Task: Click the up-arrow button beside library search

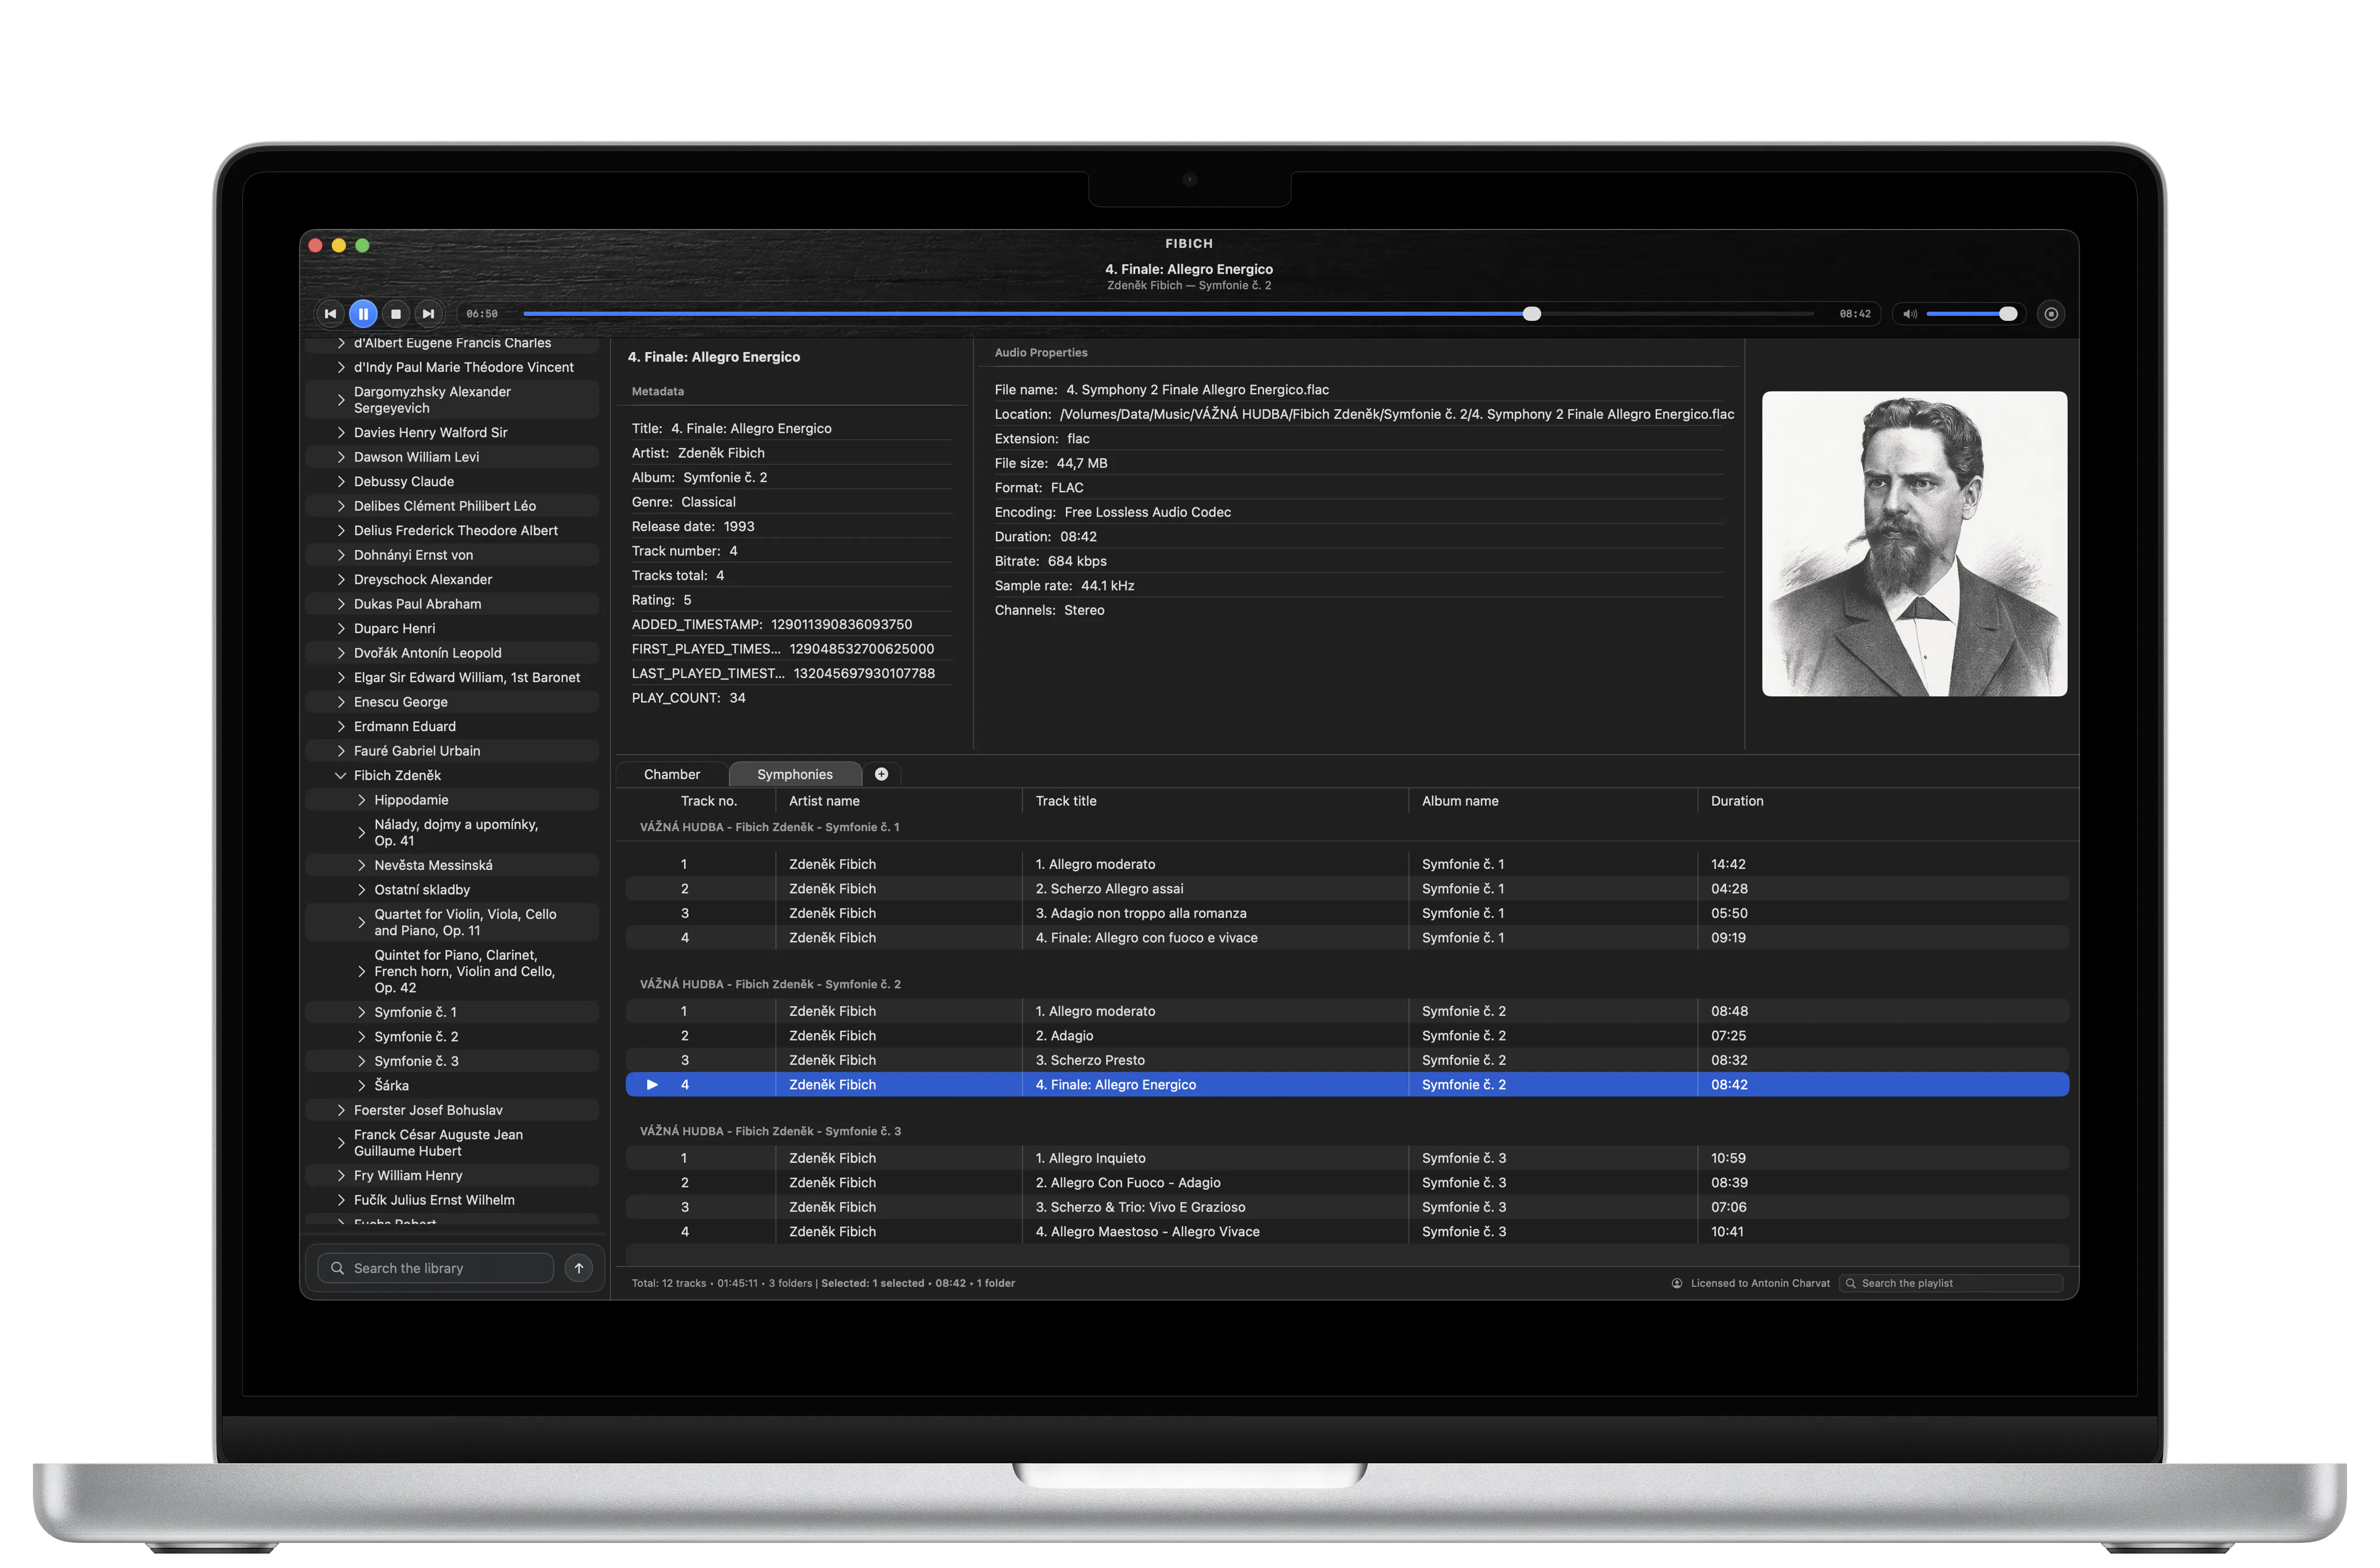Action: click(x=578, y=1268)
